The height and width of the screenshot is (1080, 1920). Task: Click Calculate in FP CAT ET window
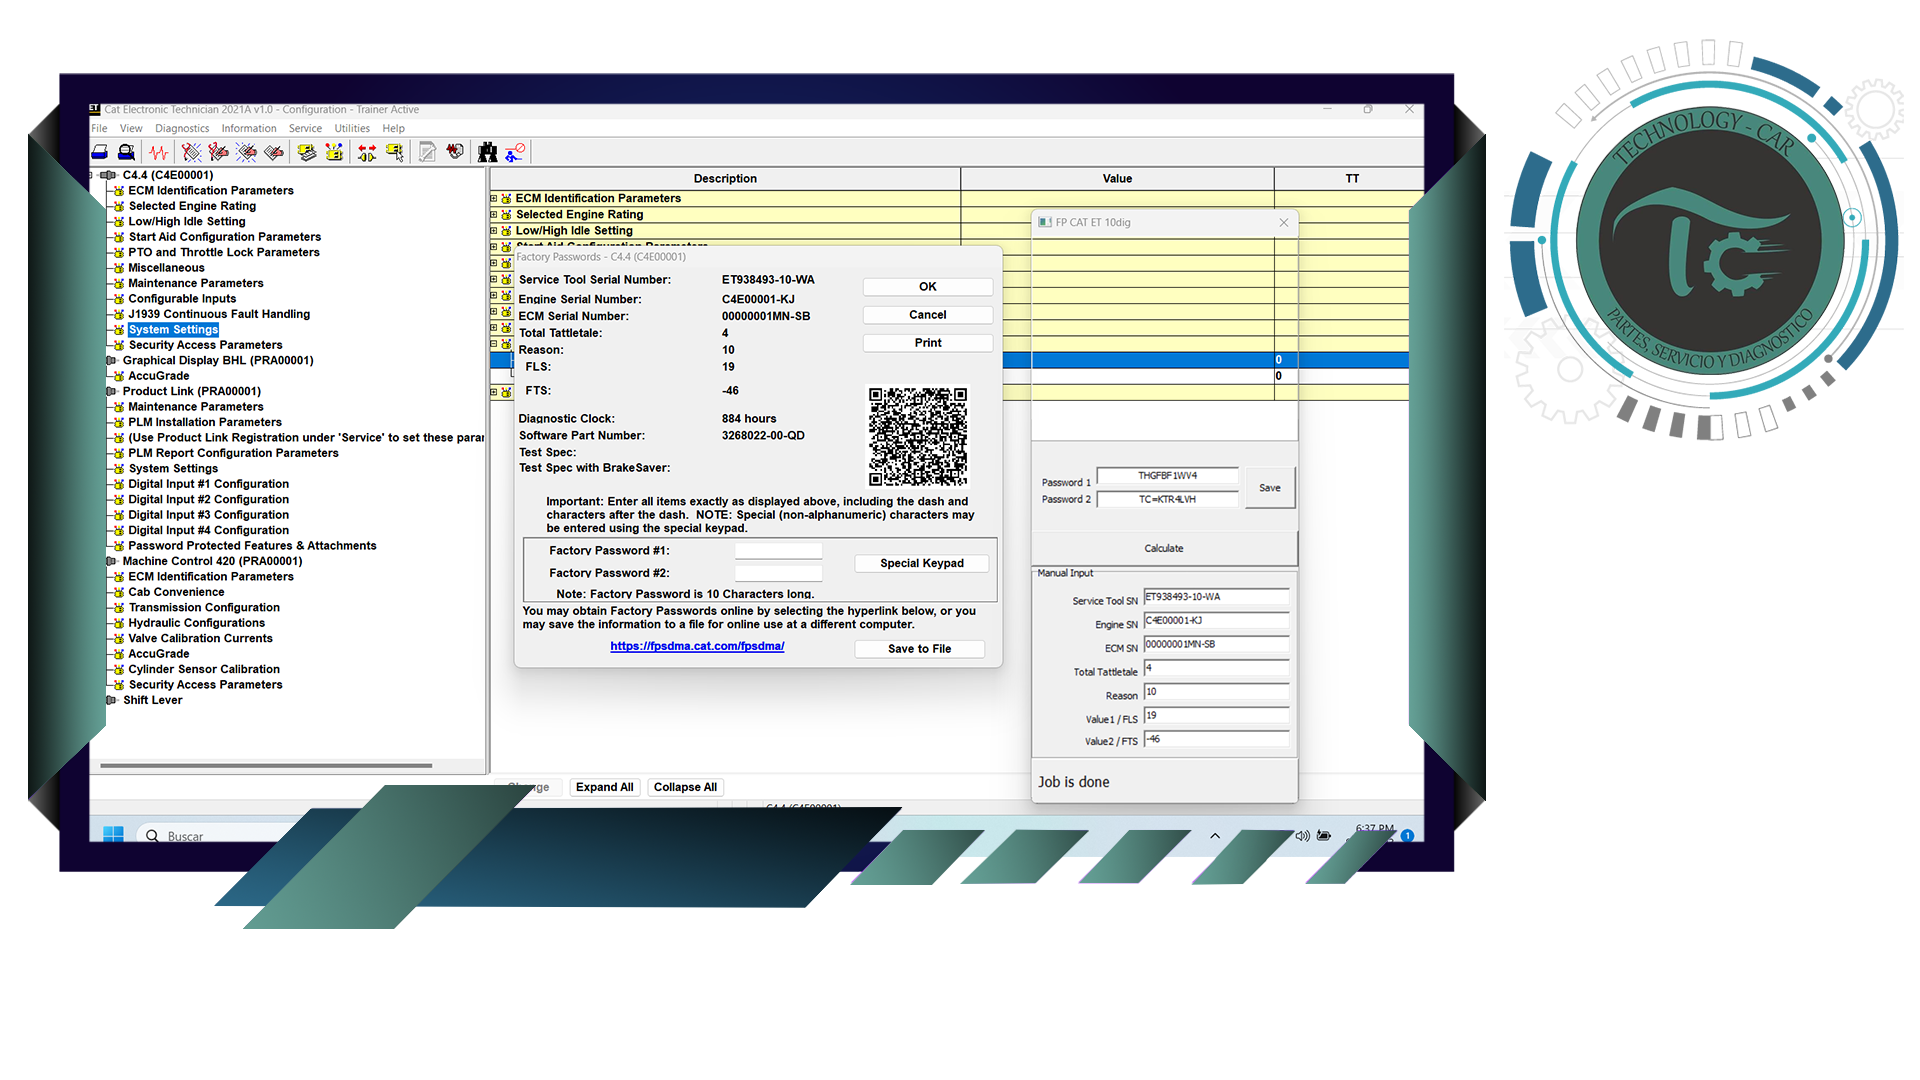[1164, 548]
